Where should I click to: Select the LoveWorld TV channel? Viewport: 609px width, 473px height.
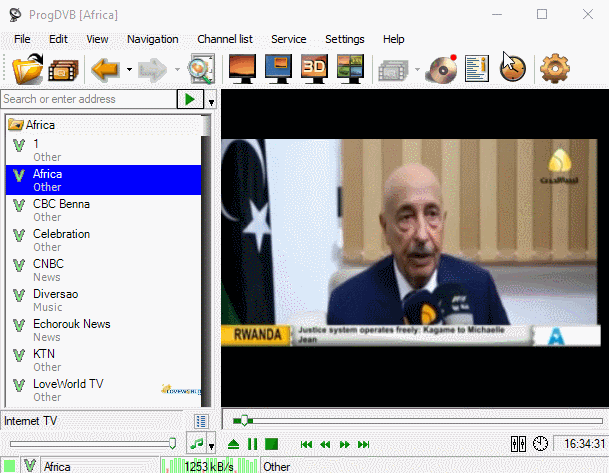pos(104,390)
